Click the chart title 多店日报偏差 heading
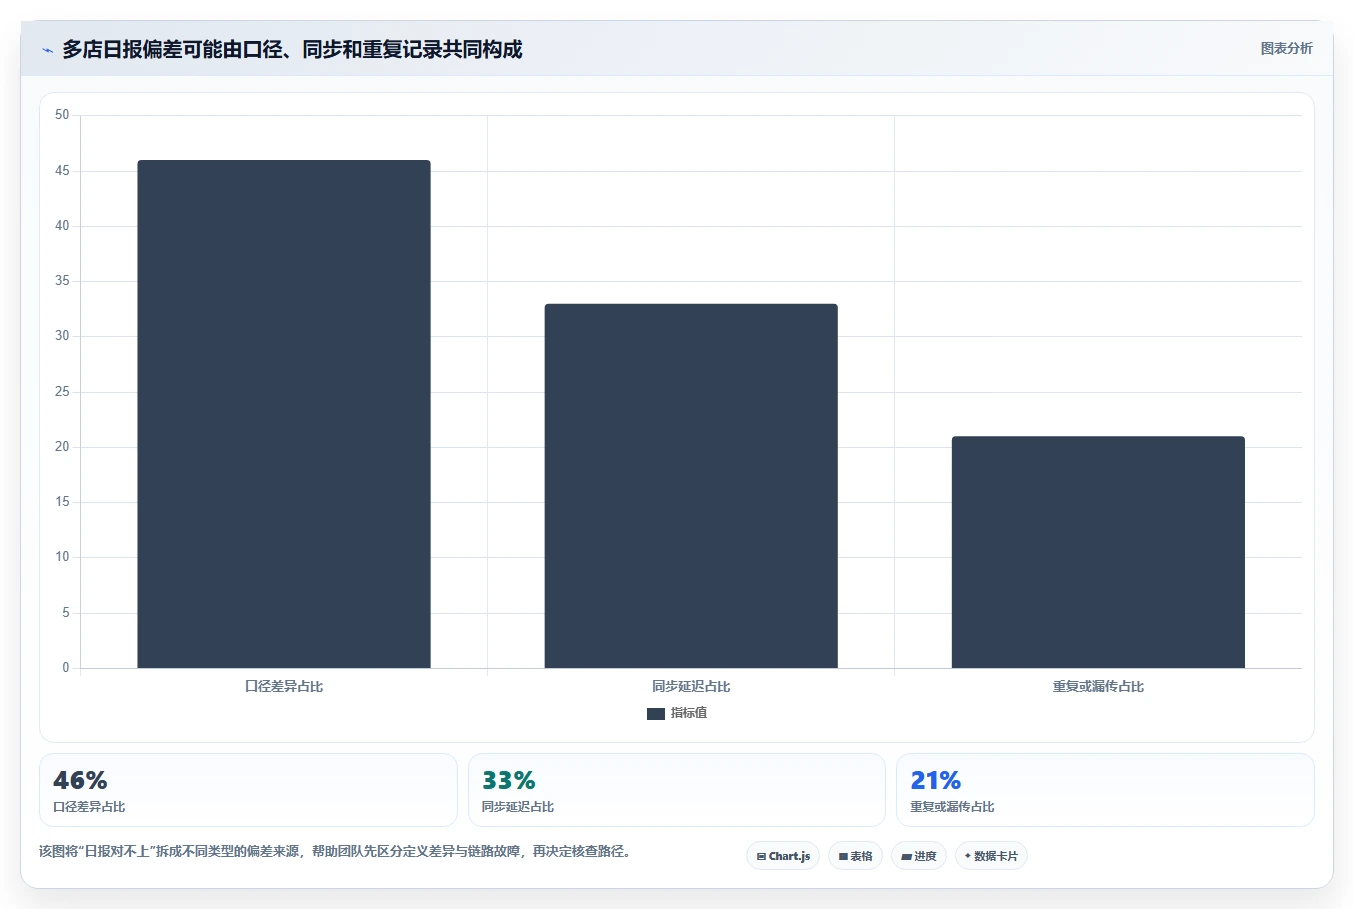Image resolution: width=1354 pixels, height=909 pixels. click(292, 50)
